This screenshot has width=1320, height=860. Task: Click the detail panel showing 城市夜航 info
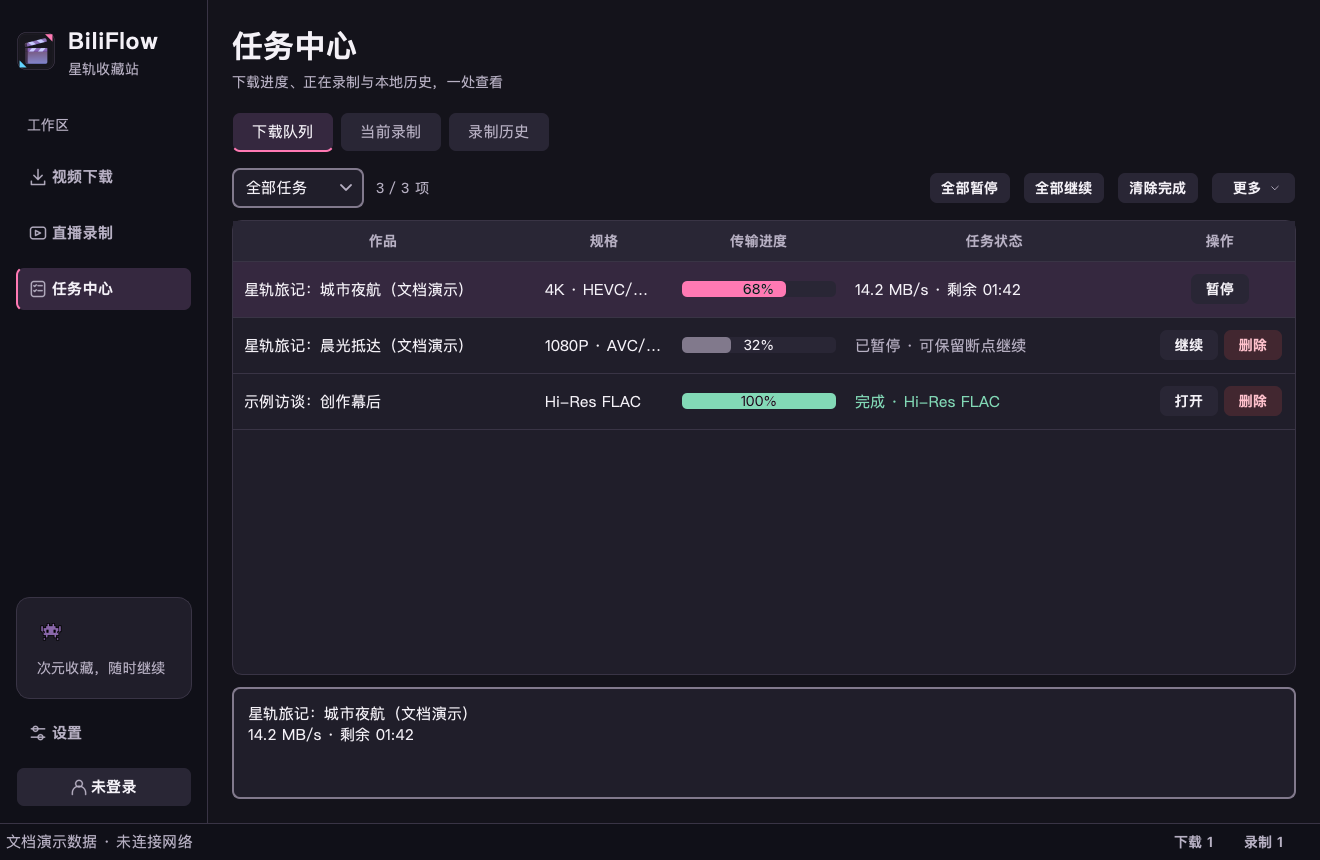click(x=764, y=743)
